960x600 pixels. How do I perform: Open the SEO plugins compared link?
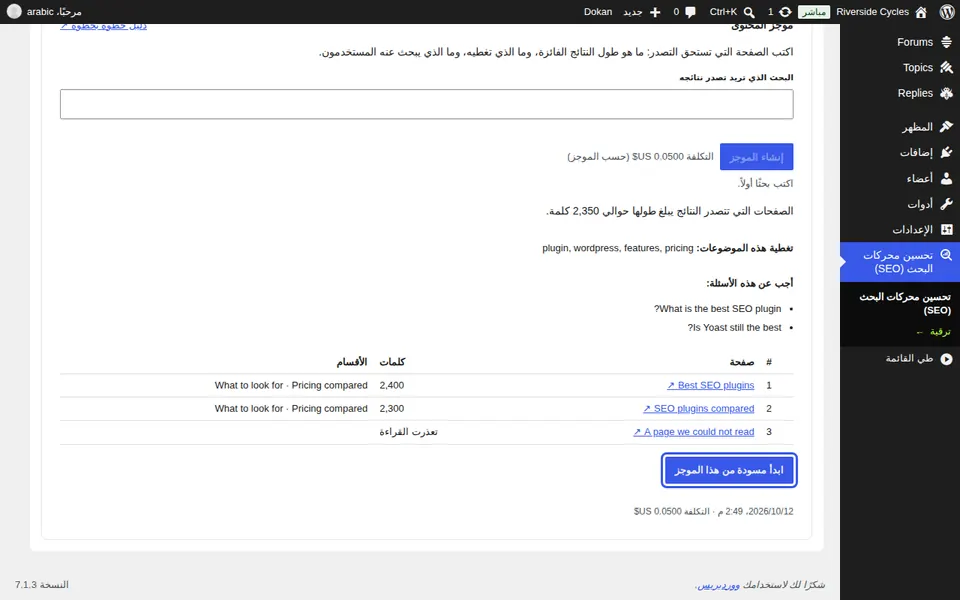tap(699, 408)
